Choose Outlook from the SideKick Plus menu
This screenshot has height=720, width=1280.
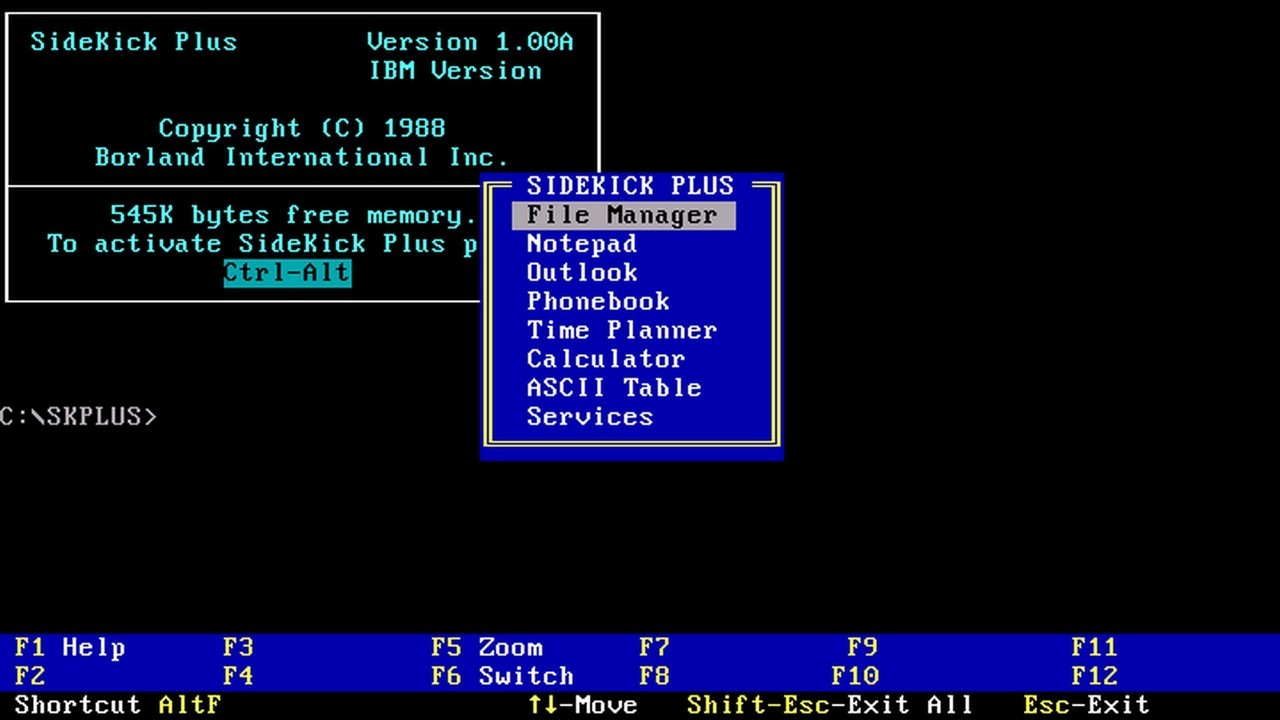(581, 273)
